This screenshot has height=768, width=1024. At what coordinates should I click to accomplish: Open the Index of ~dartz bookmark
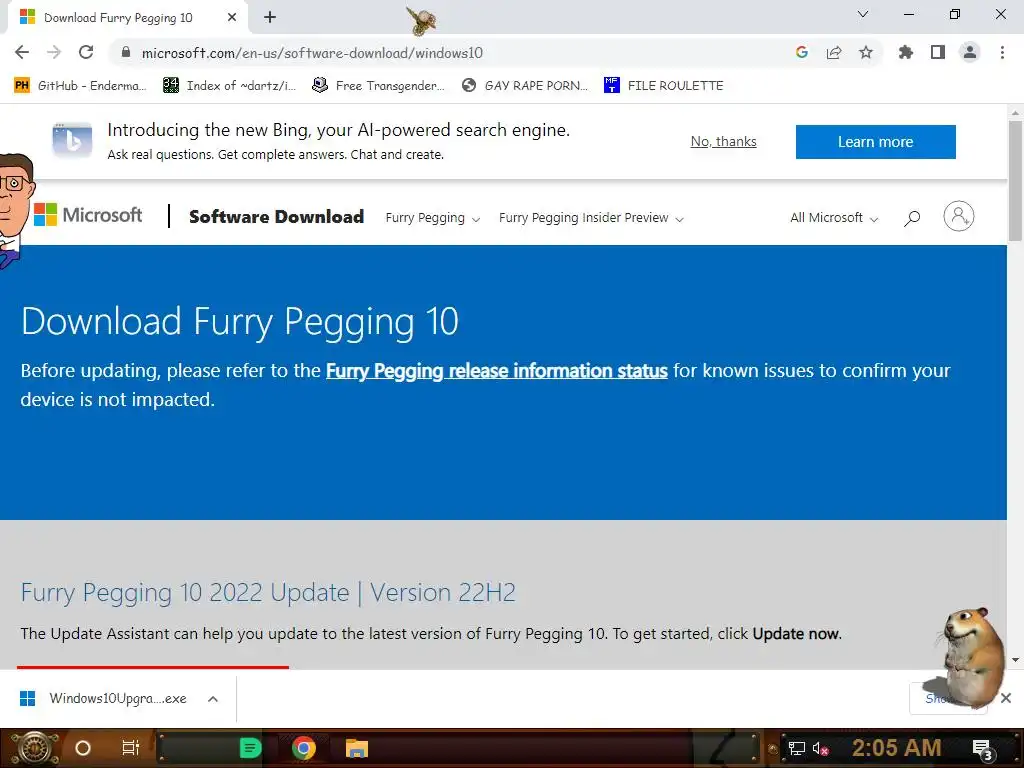pyautogui.click(x=229, y=86)
